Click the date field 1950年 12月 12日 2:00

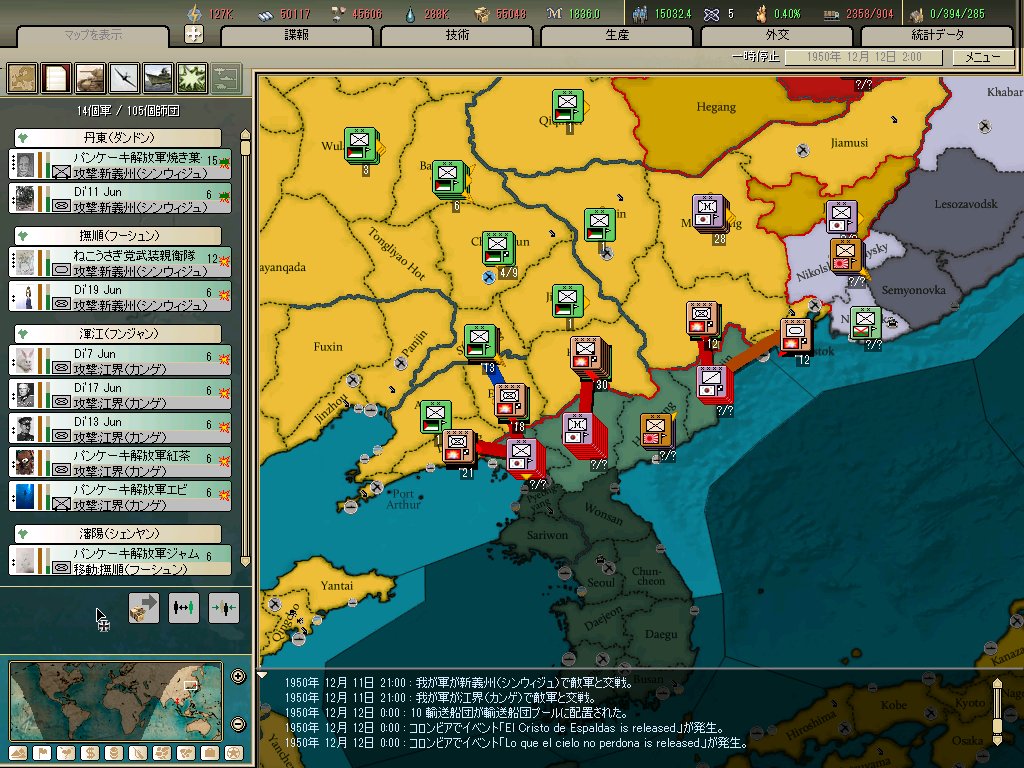[x=863, y=57]
